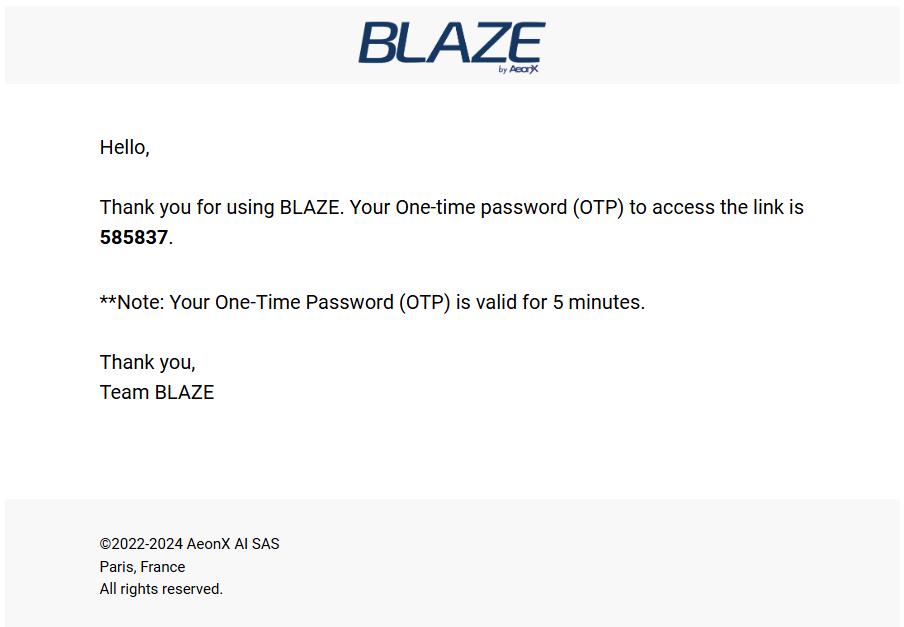Click 'AeonX AI SAS' in the footer
904x627 pixels.
[x=233, y=544]
